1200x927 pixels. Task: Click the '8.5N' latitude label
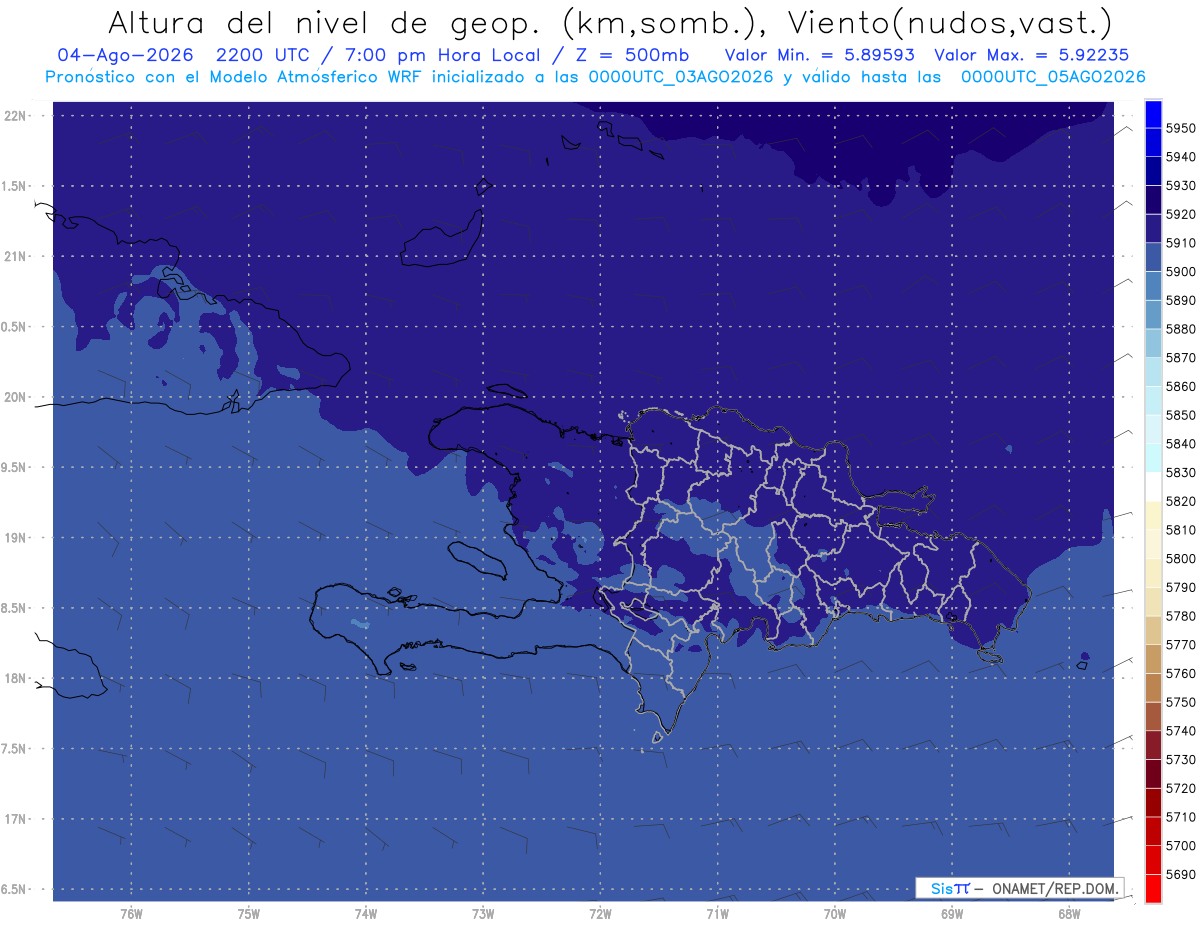15,609
